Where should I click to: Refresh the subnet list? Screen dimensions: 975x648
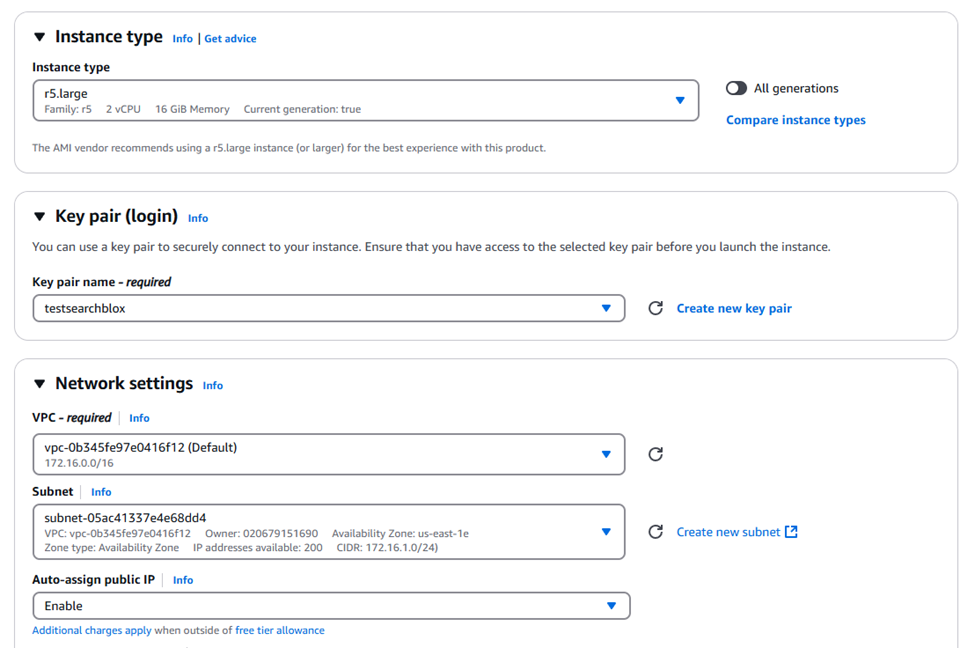(x=655, y=532)
